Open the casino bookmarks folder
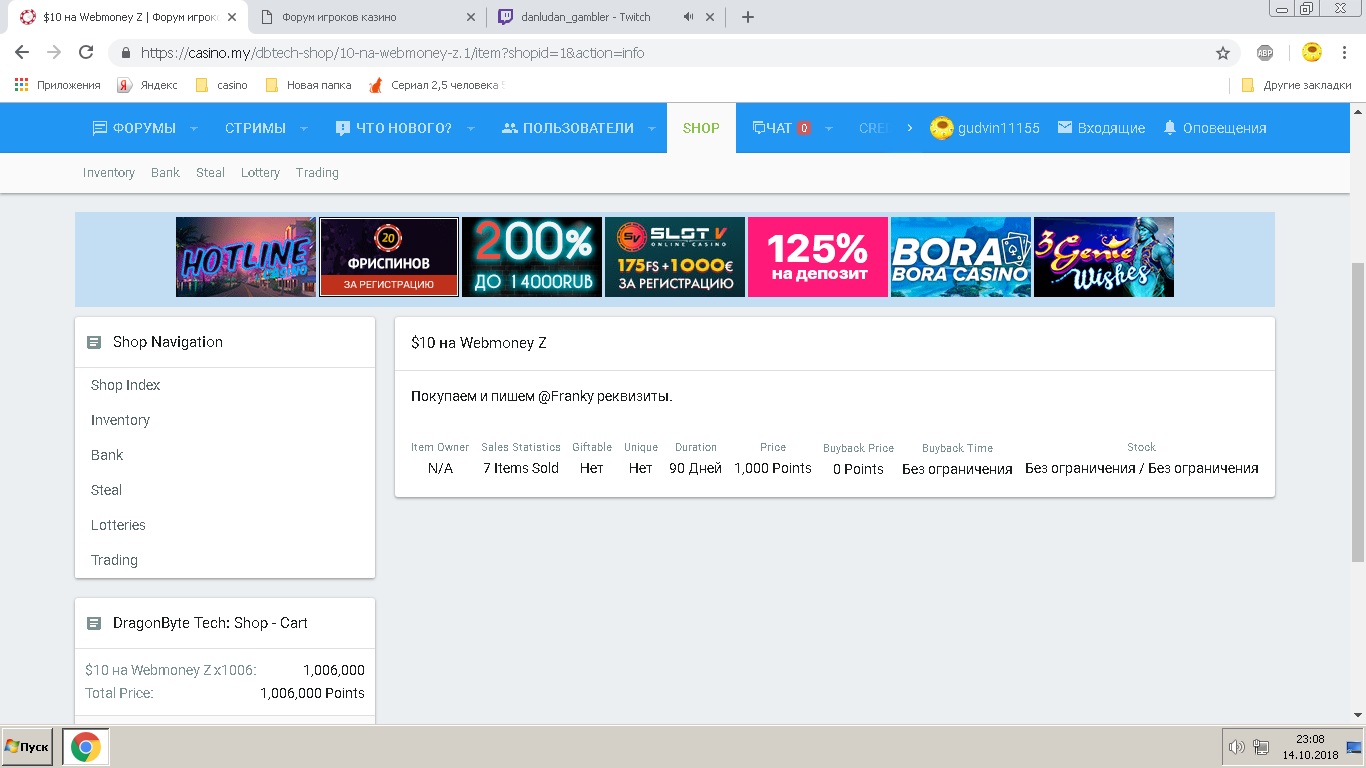This screenshot has height=768, width=1366. coord(222,85)
